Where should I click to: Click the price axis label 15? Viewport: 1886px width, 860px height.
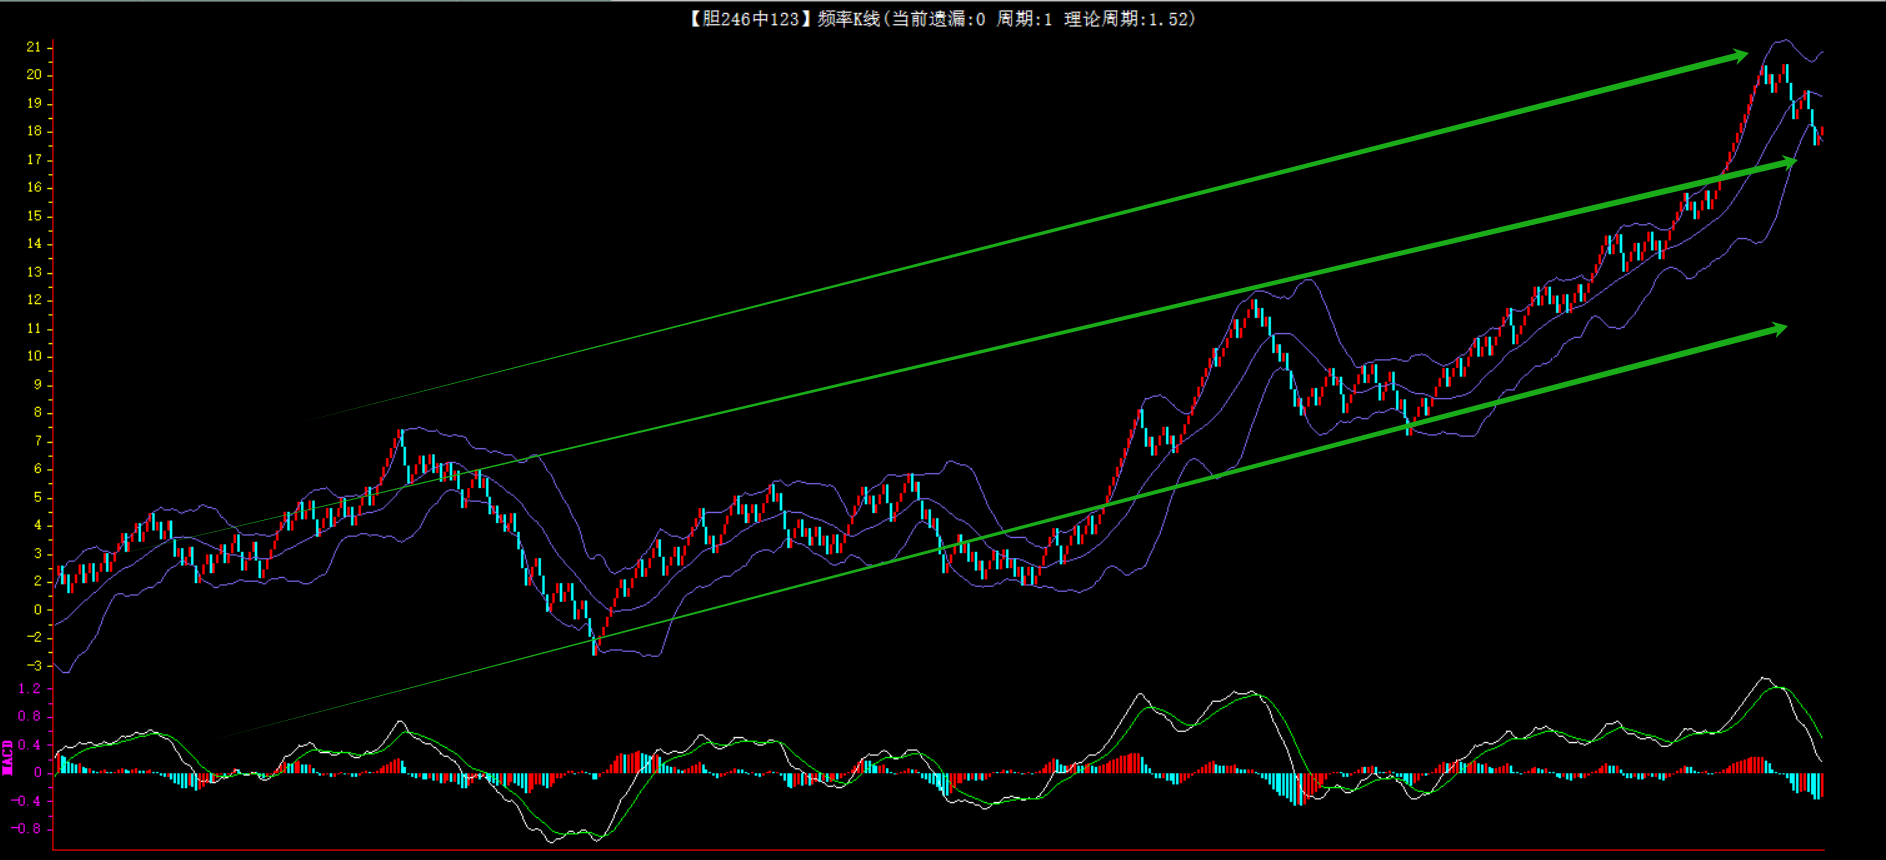click(34, 216)
